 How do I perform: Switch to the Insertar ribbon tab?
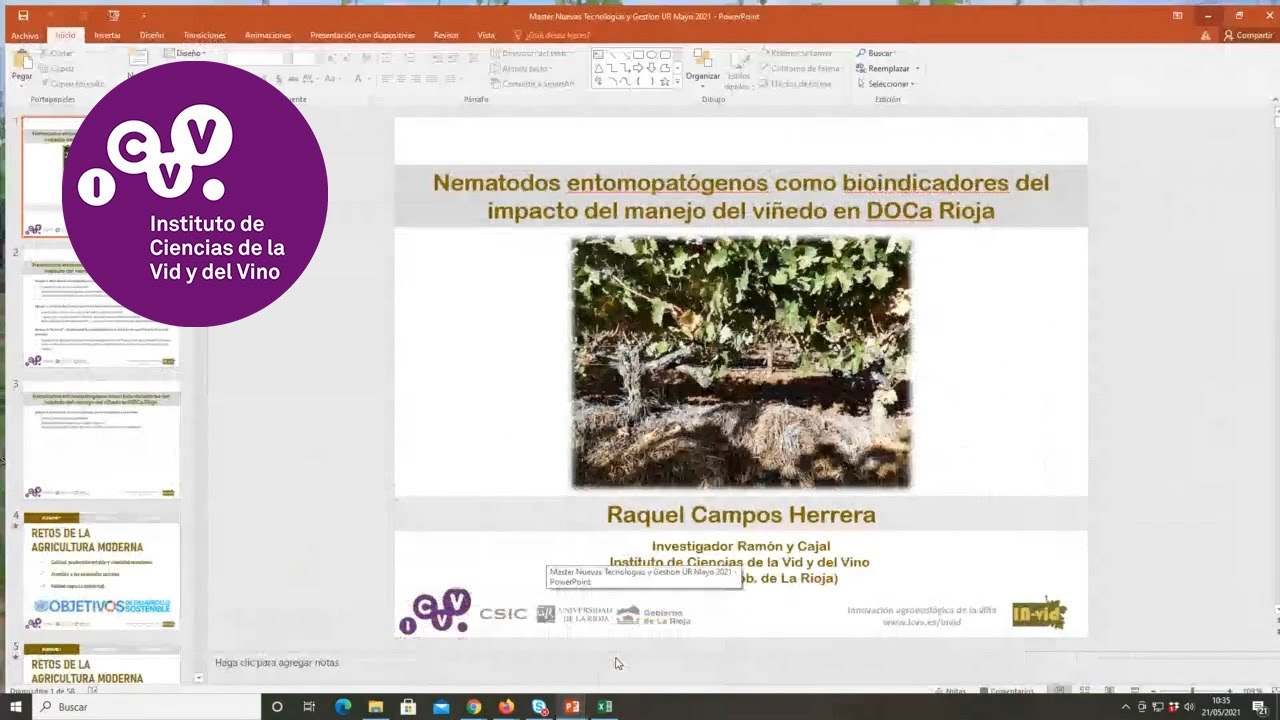click(x=107, y=35)
